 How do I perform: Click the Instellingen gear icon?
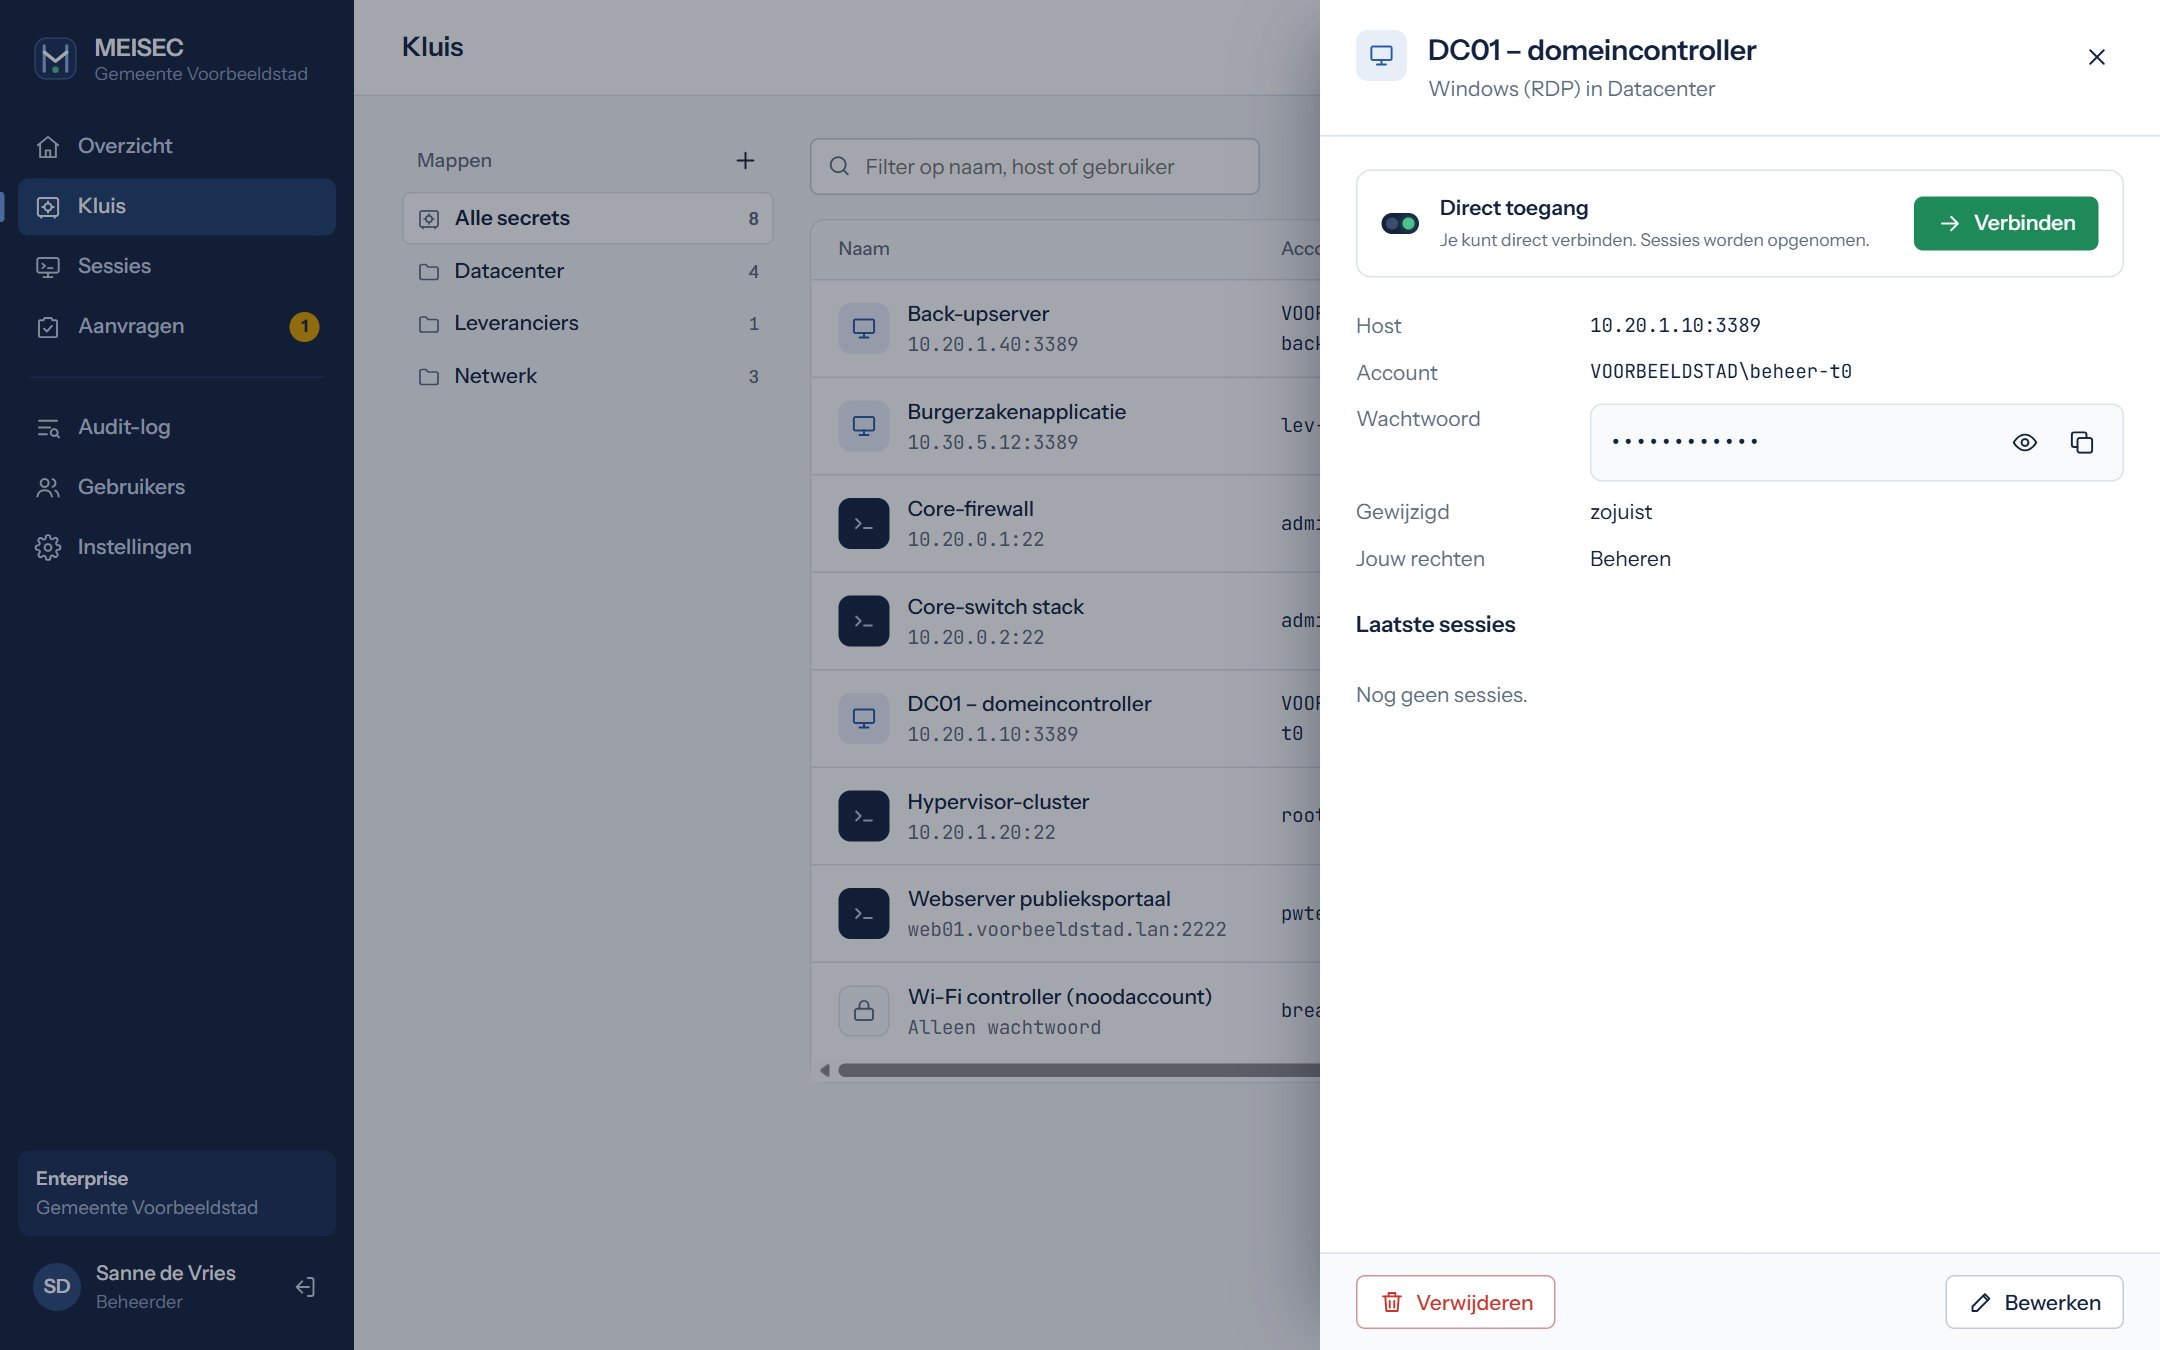coord(48,547)
